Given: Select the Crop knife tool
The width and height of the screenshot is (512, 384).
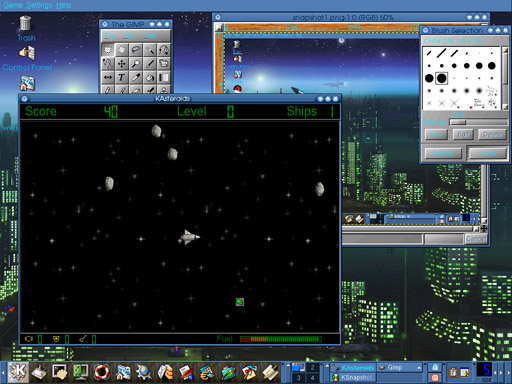Looking at the screenshot, I should tap(150, 64).
